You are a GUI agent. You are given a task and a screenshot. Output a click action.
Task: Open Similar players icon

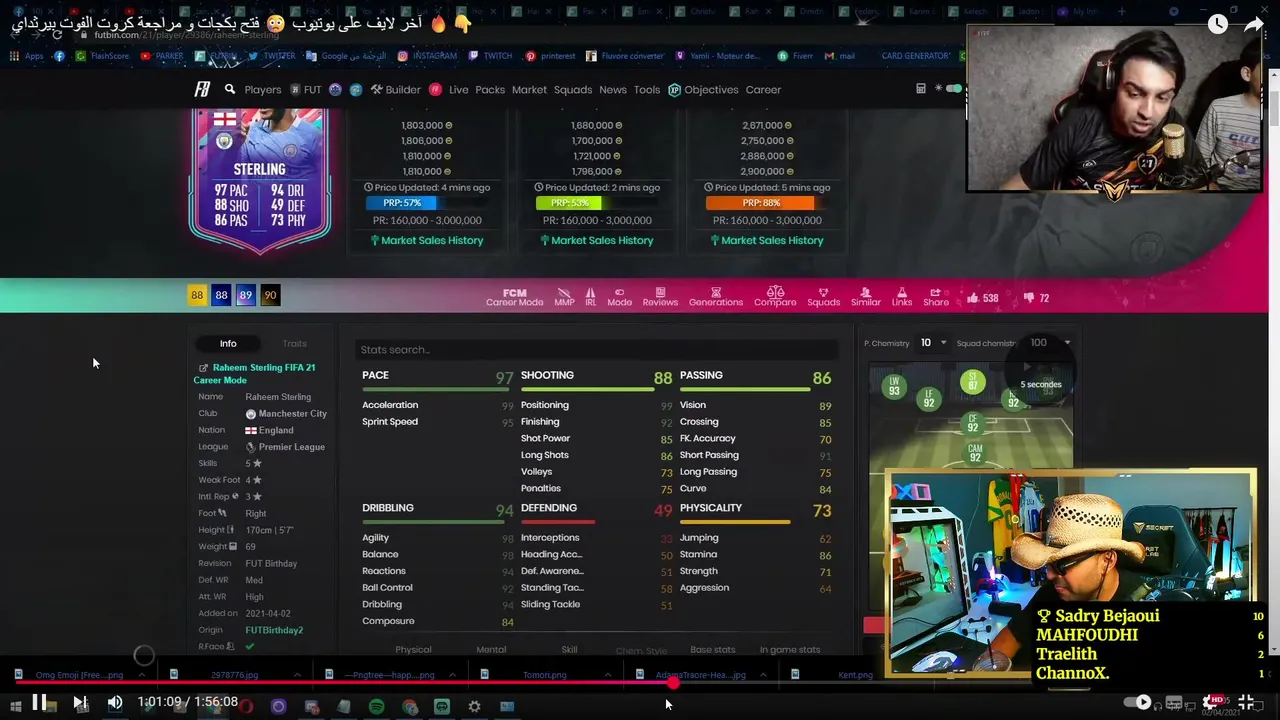click(866, 297)
